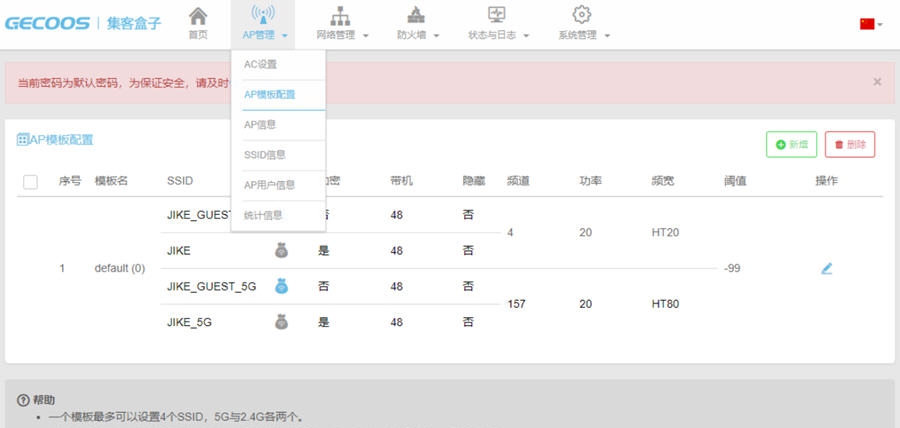Screen dimensions: 900x428
Task: Click the HT20 bandwidth value
Action: click(665, 232)
